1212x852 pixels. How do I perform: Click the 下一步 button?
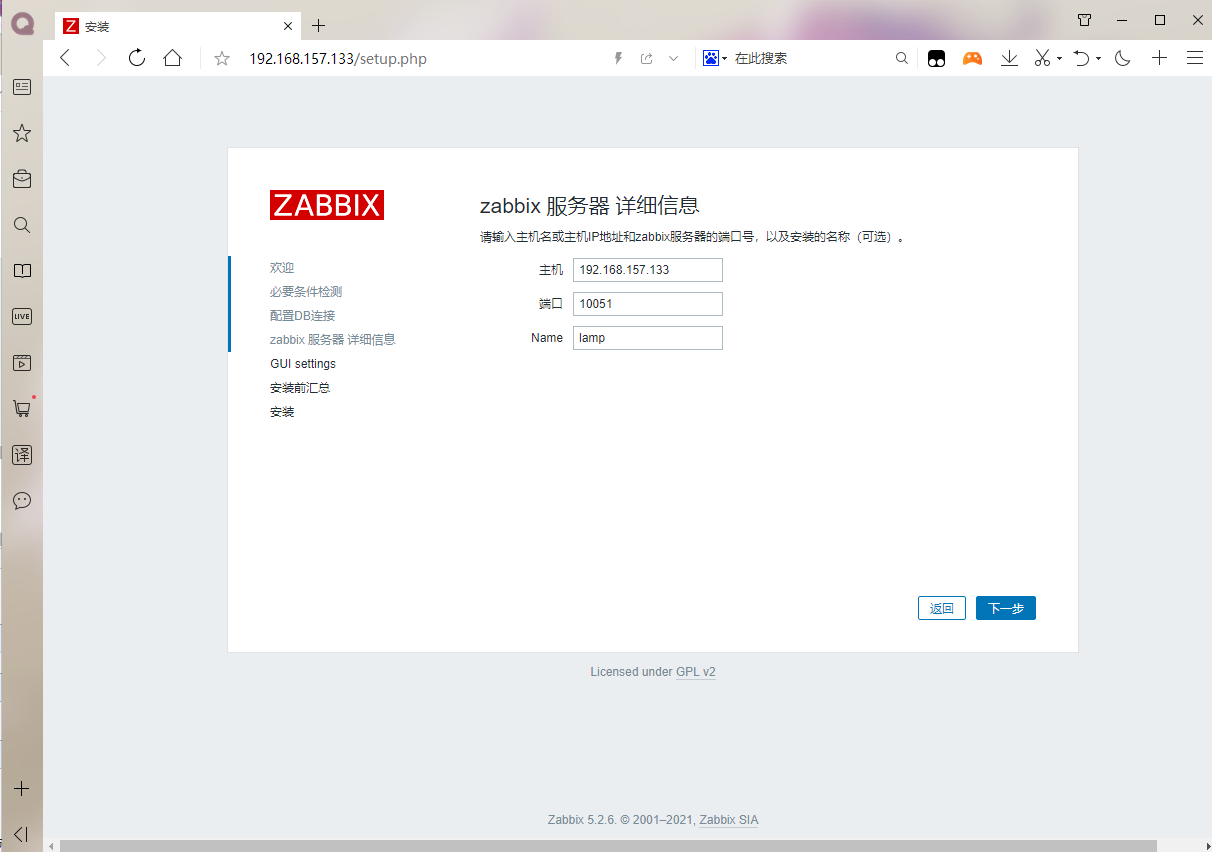[x=1006, y=608]
